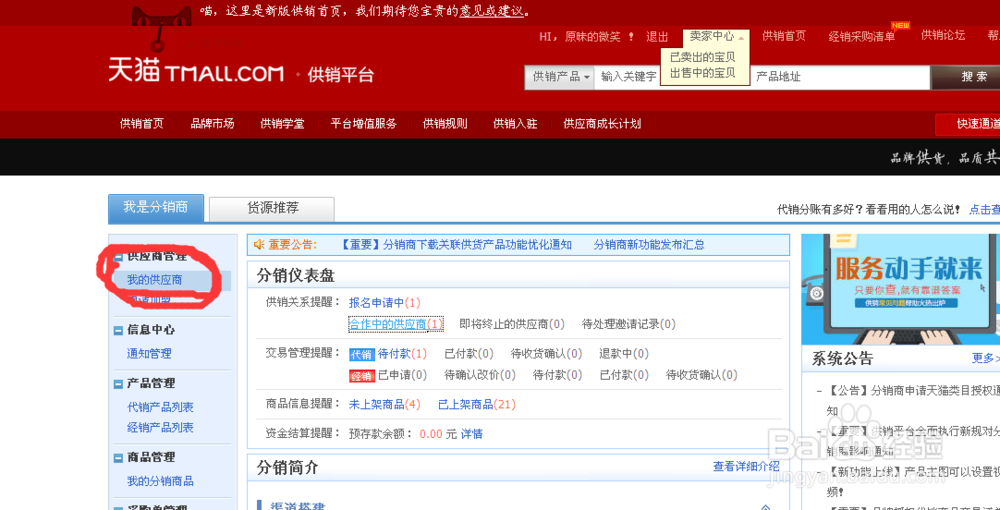The image size is (1000, 510).
Task: Click the 合作中的供应商(1) link
Action: (396, 324)
